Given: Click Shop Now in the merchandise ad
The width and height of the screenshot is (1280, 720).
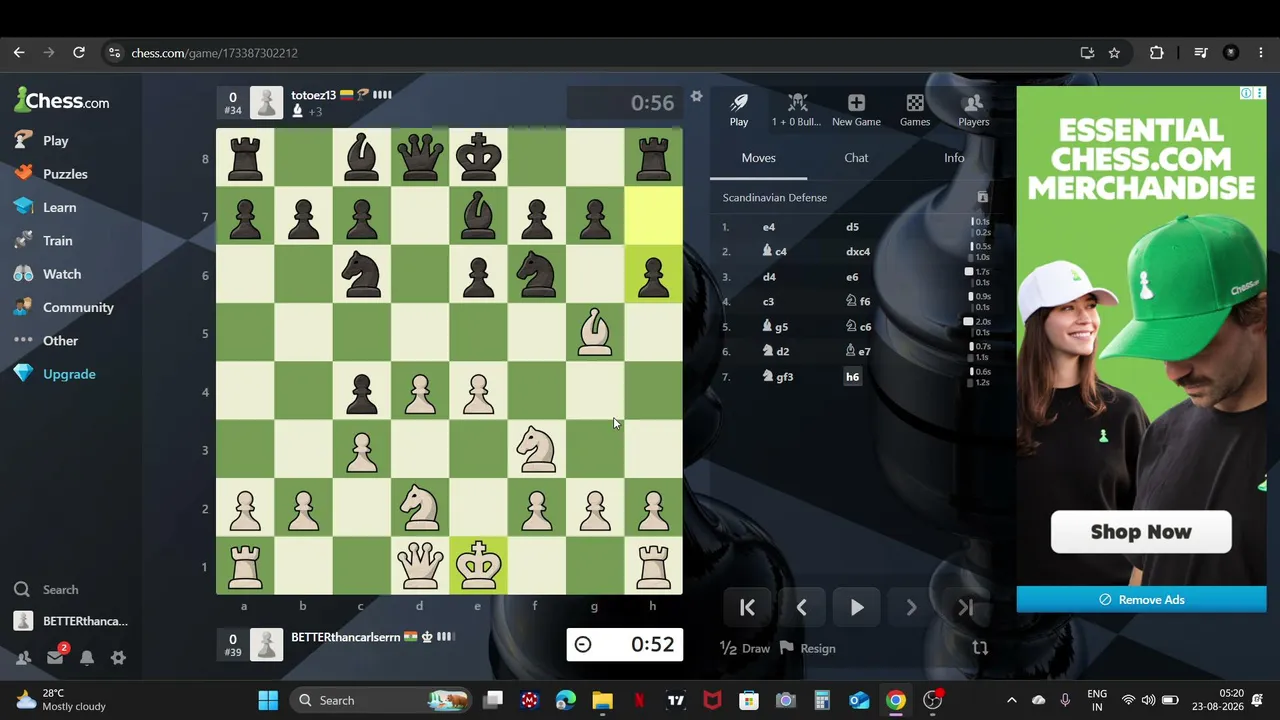Looking at the screenshot, I should [x=1141, y=532].
